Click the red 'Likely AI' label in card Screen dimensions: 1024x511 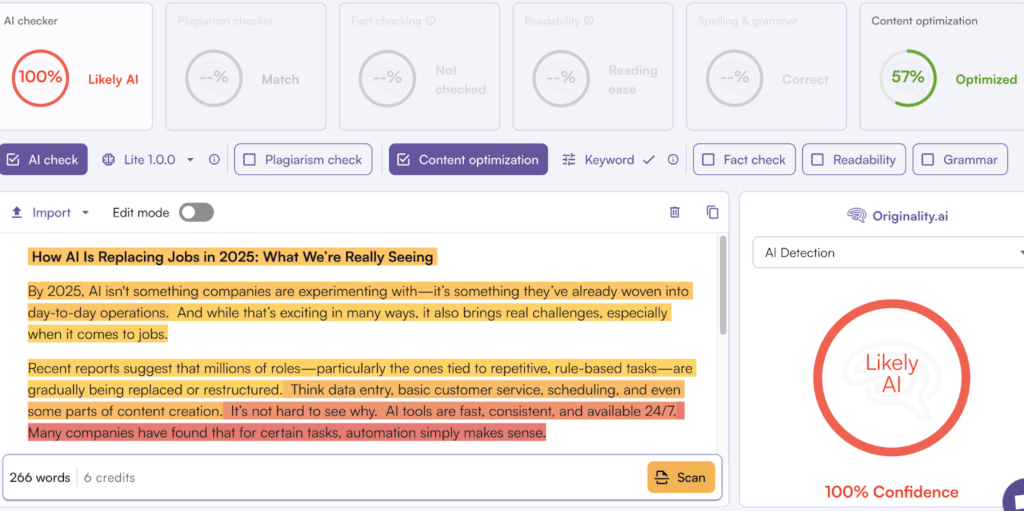(x=114, y=80)
